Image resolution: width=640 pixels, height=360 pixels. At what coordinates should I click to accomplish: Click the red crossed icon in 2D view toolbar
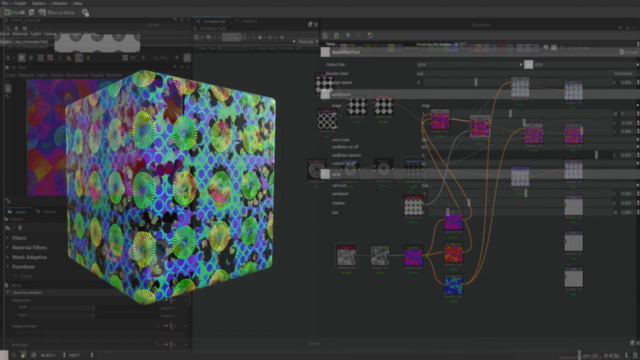coord(50,58)
